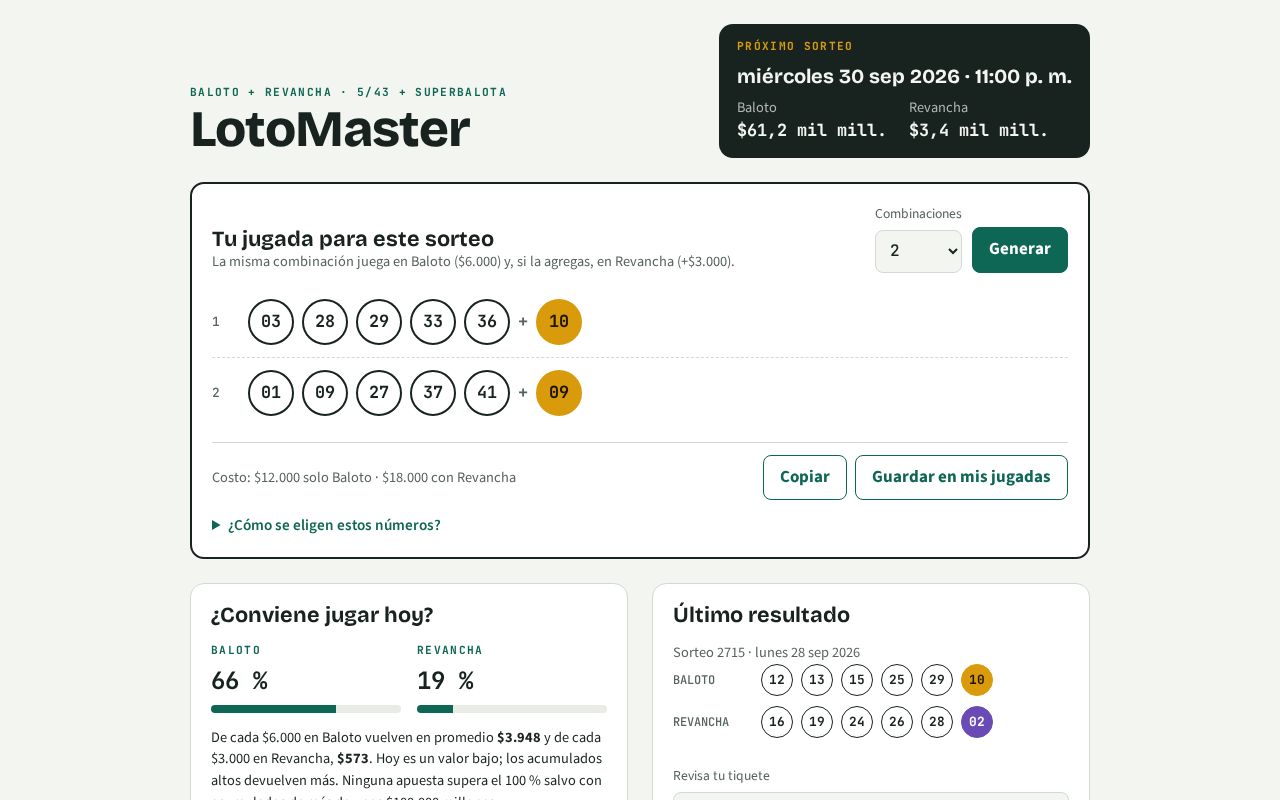The width and height of the screenshot is (1280, 800).
Task: Click ball 28 in combination 1
Action: [x=325, y=322]
